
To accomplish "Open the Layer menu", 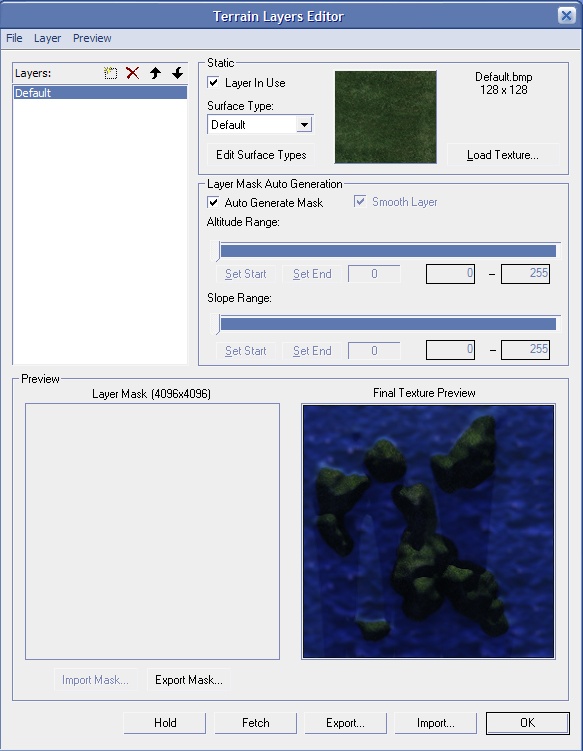I will (47, 38).
